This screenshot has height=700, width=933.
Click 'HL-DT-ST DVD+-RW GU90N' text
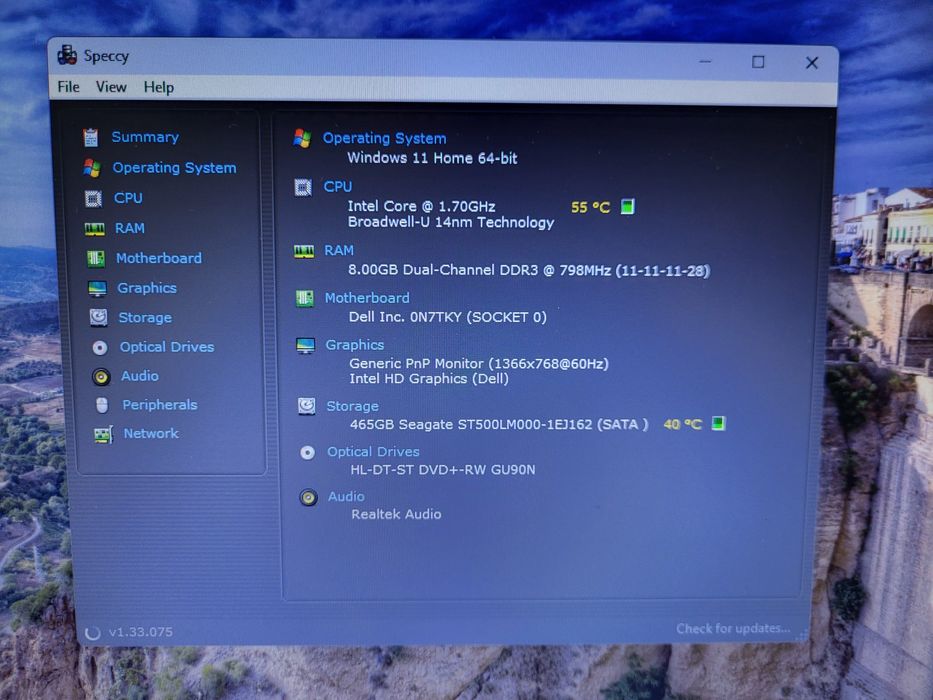[x=443, y=470]
